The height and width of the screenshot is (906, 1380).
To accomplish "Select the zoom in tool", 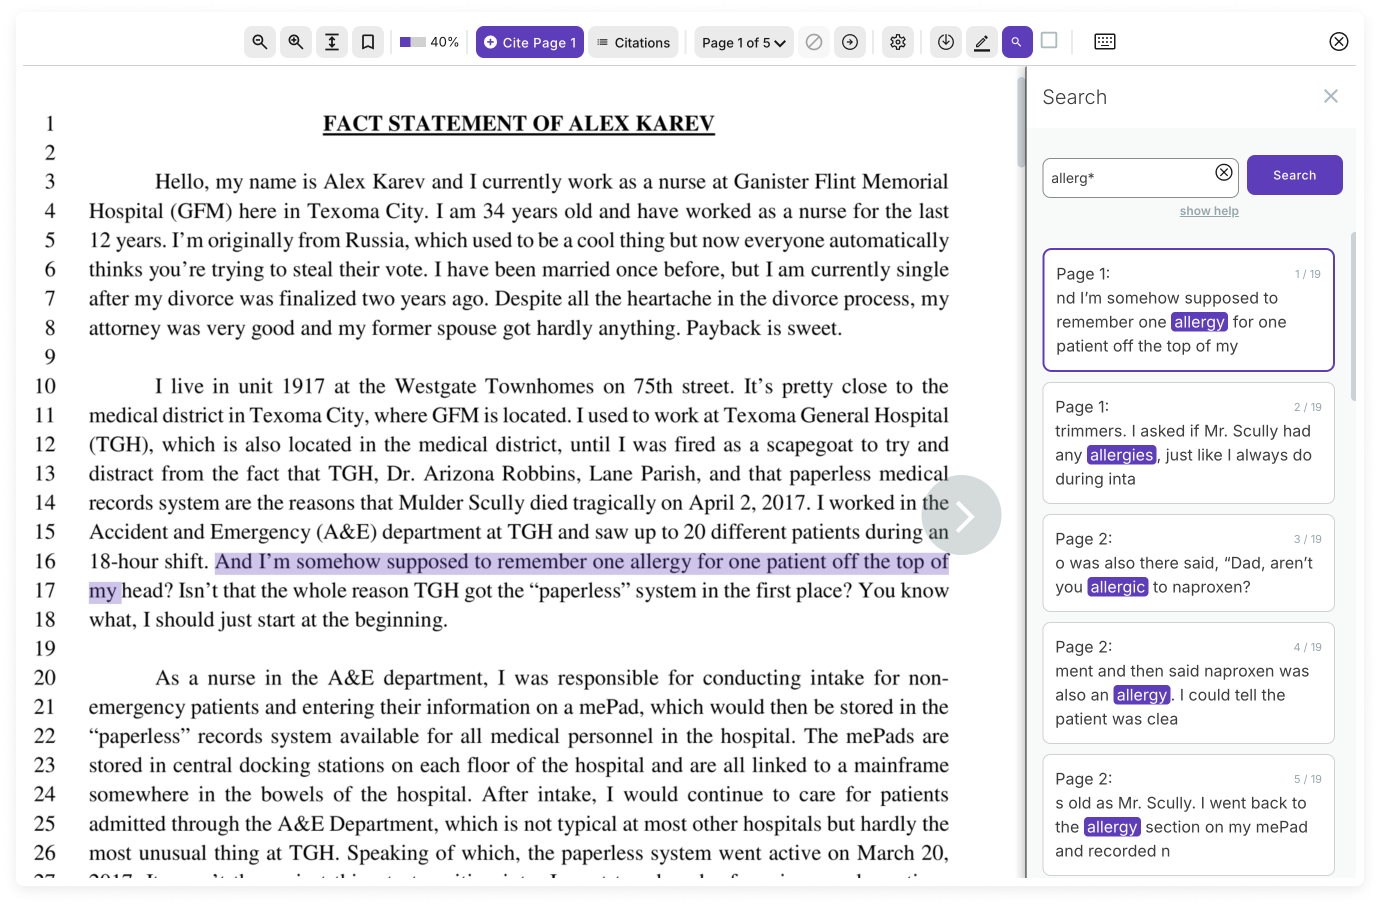I will tap(295, 42).
